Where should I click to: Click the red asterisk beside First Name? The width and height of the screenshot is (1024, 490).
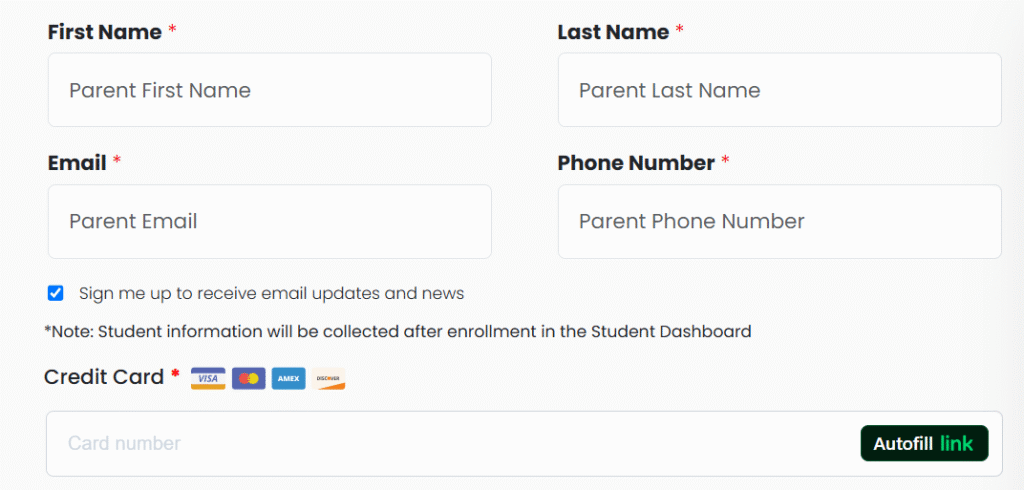[172, 30]
